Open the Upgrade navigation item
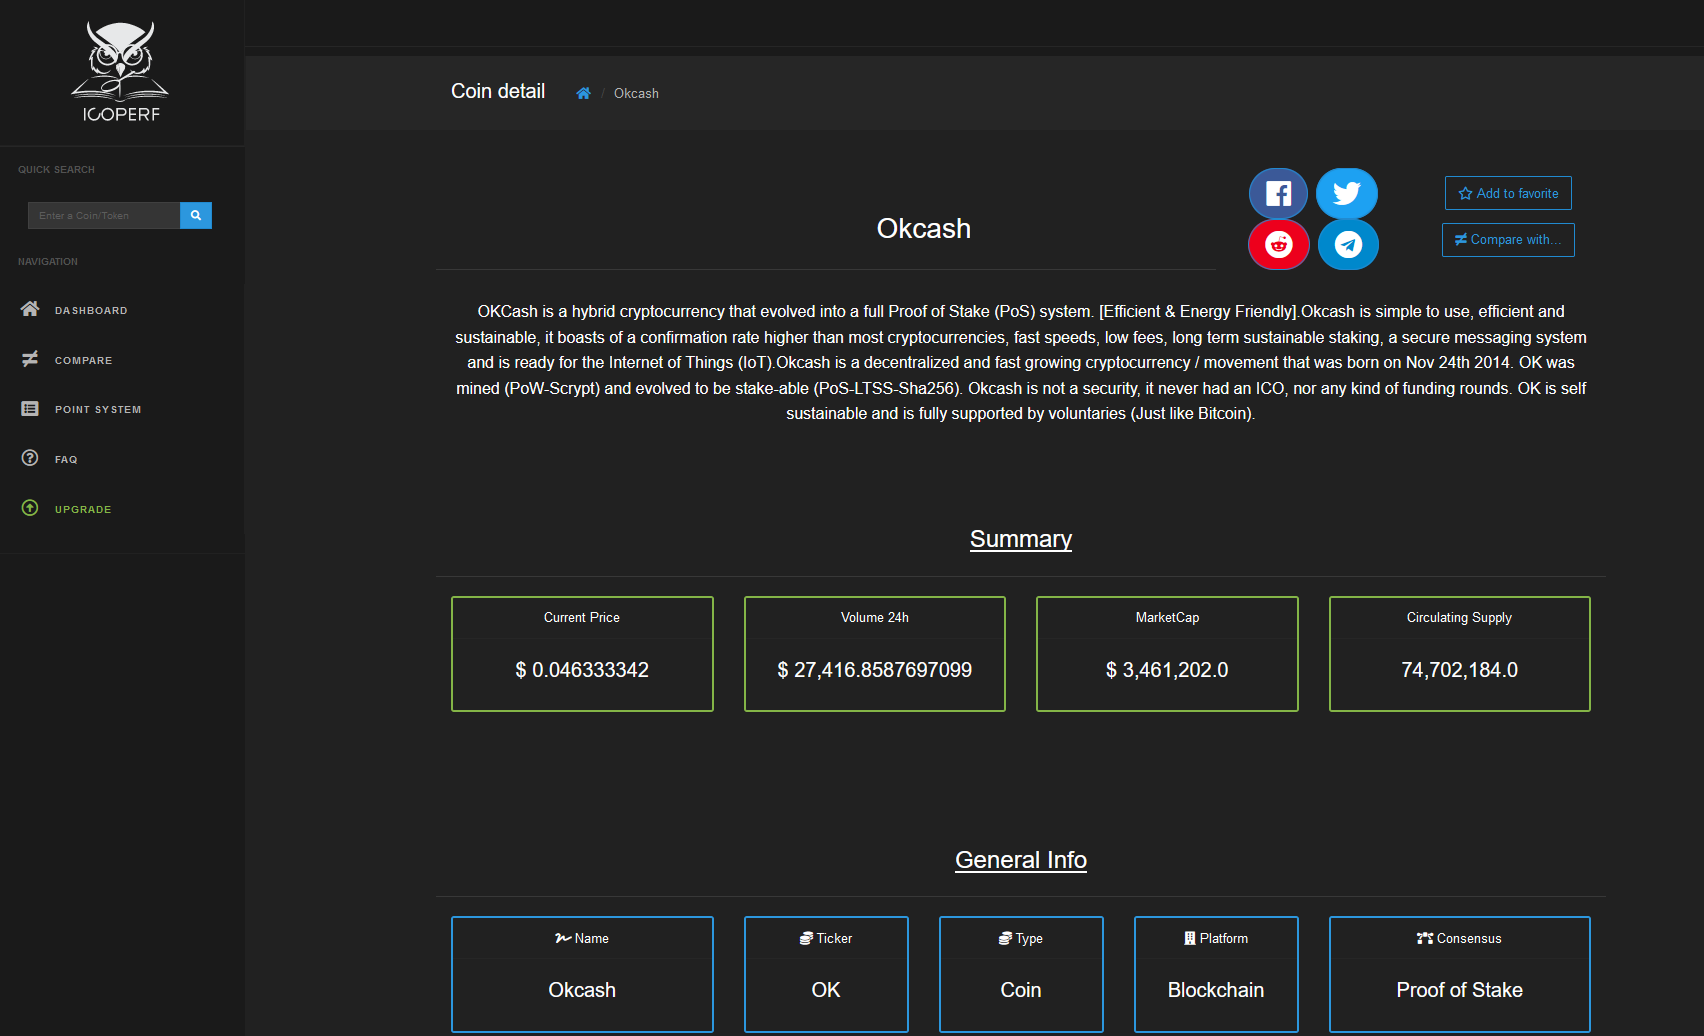The image size is (1704, 1036). [83, 509]
